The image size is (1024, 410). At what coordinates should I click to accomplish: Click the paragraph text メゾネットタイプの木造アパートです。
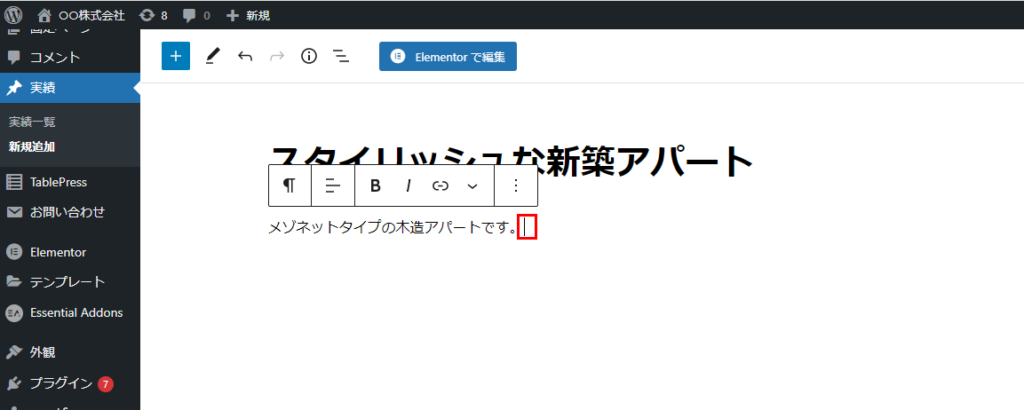[392, 228]
